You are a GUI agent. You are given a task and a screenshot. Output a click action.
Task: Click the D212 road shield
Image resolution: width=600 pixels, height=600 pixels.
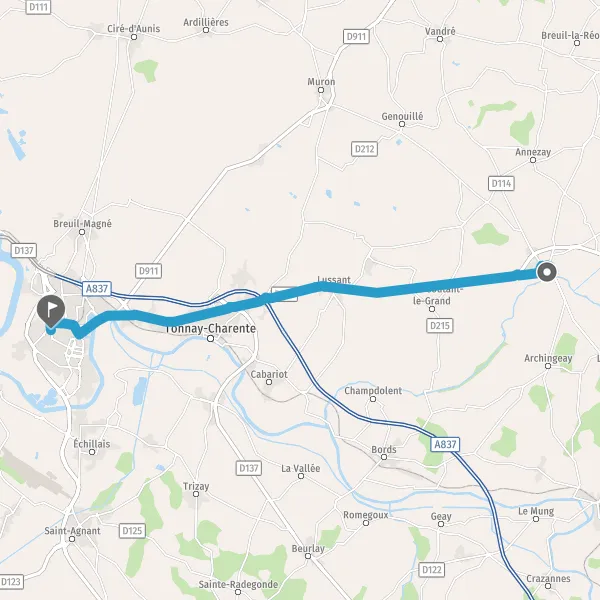click(x=364, y=149)
